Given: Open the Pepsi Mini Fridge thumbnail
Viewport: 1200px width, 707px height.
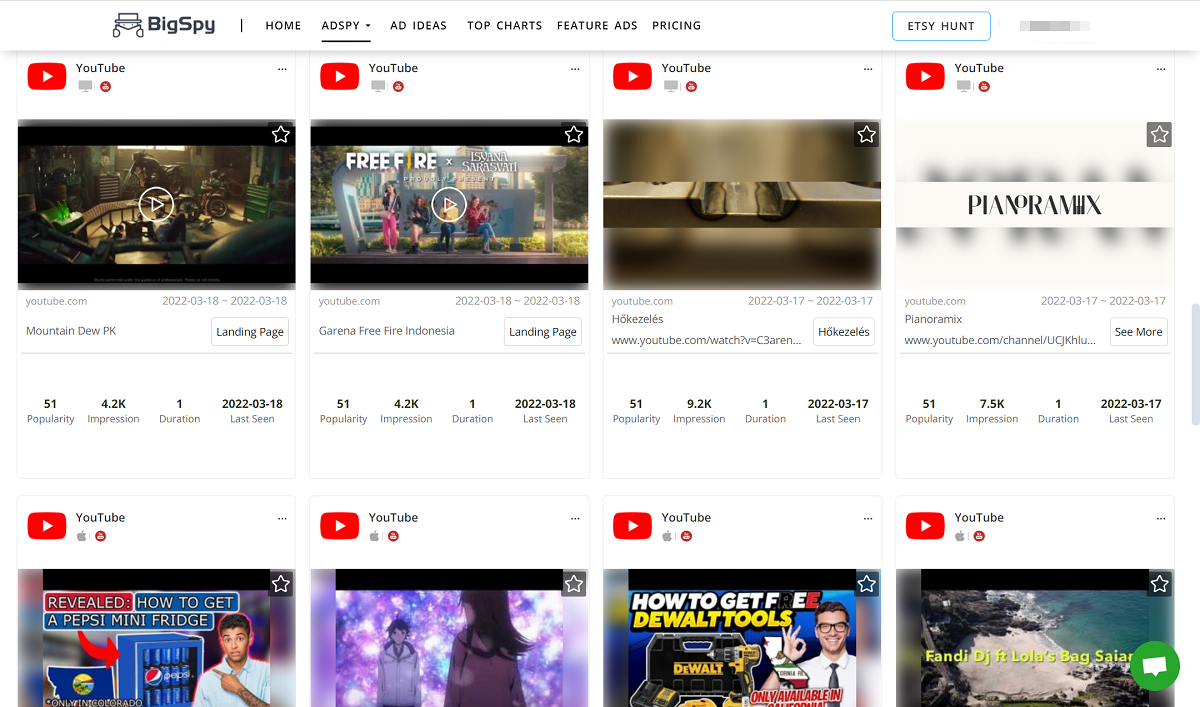Looking at the screenshot, I should [x=156, y=638].
